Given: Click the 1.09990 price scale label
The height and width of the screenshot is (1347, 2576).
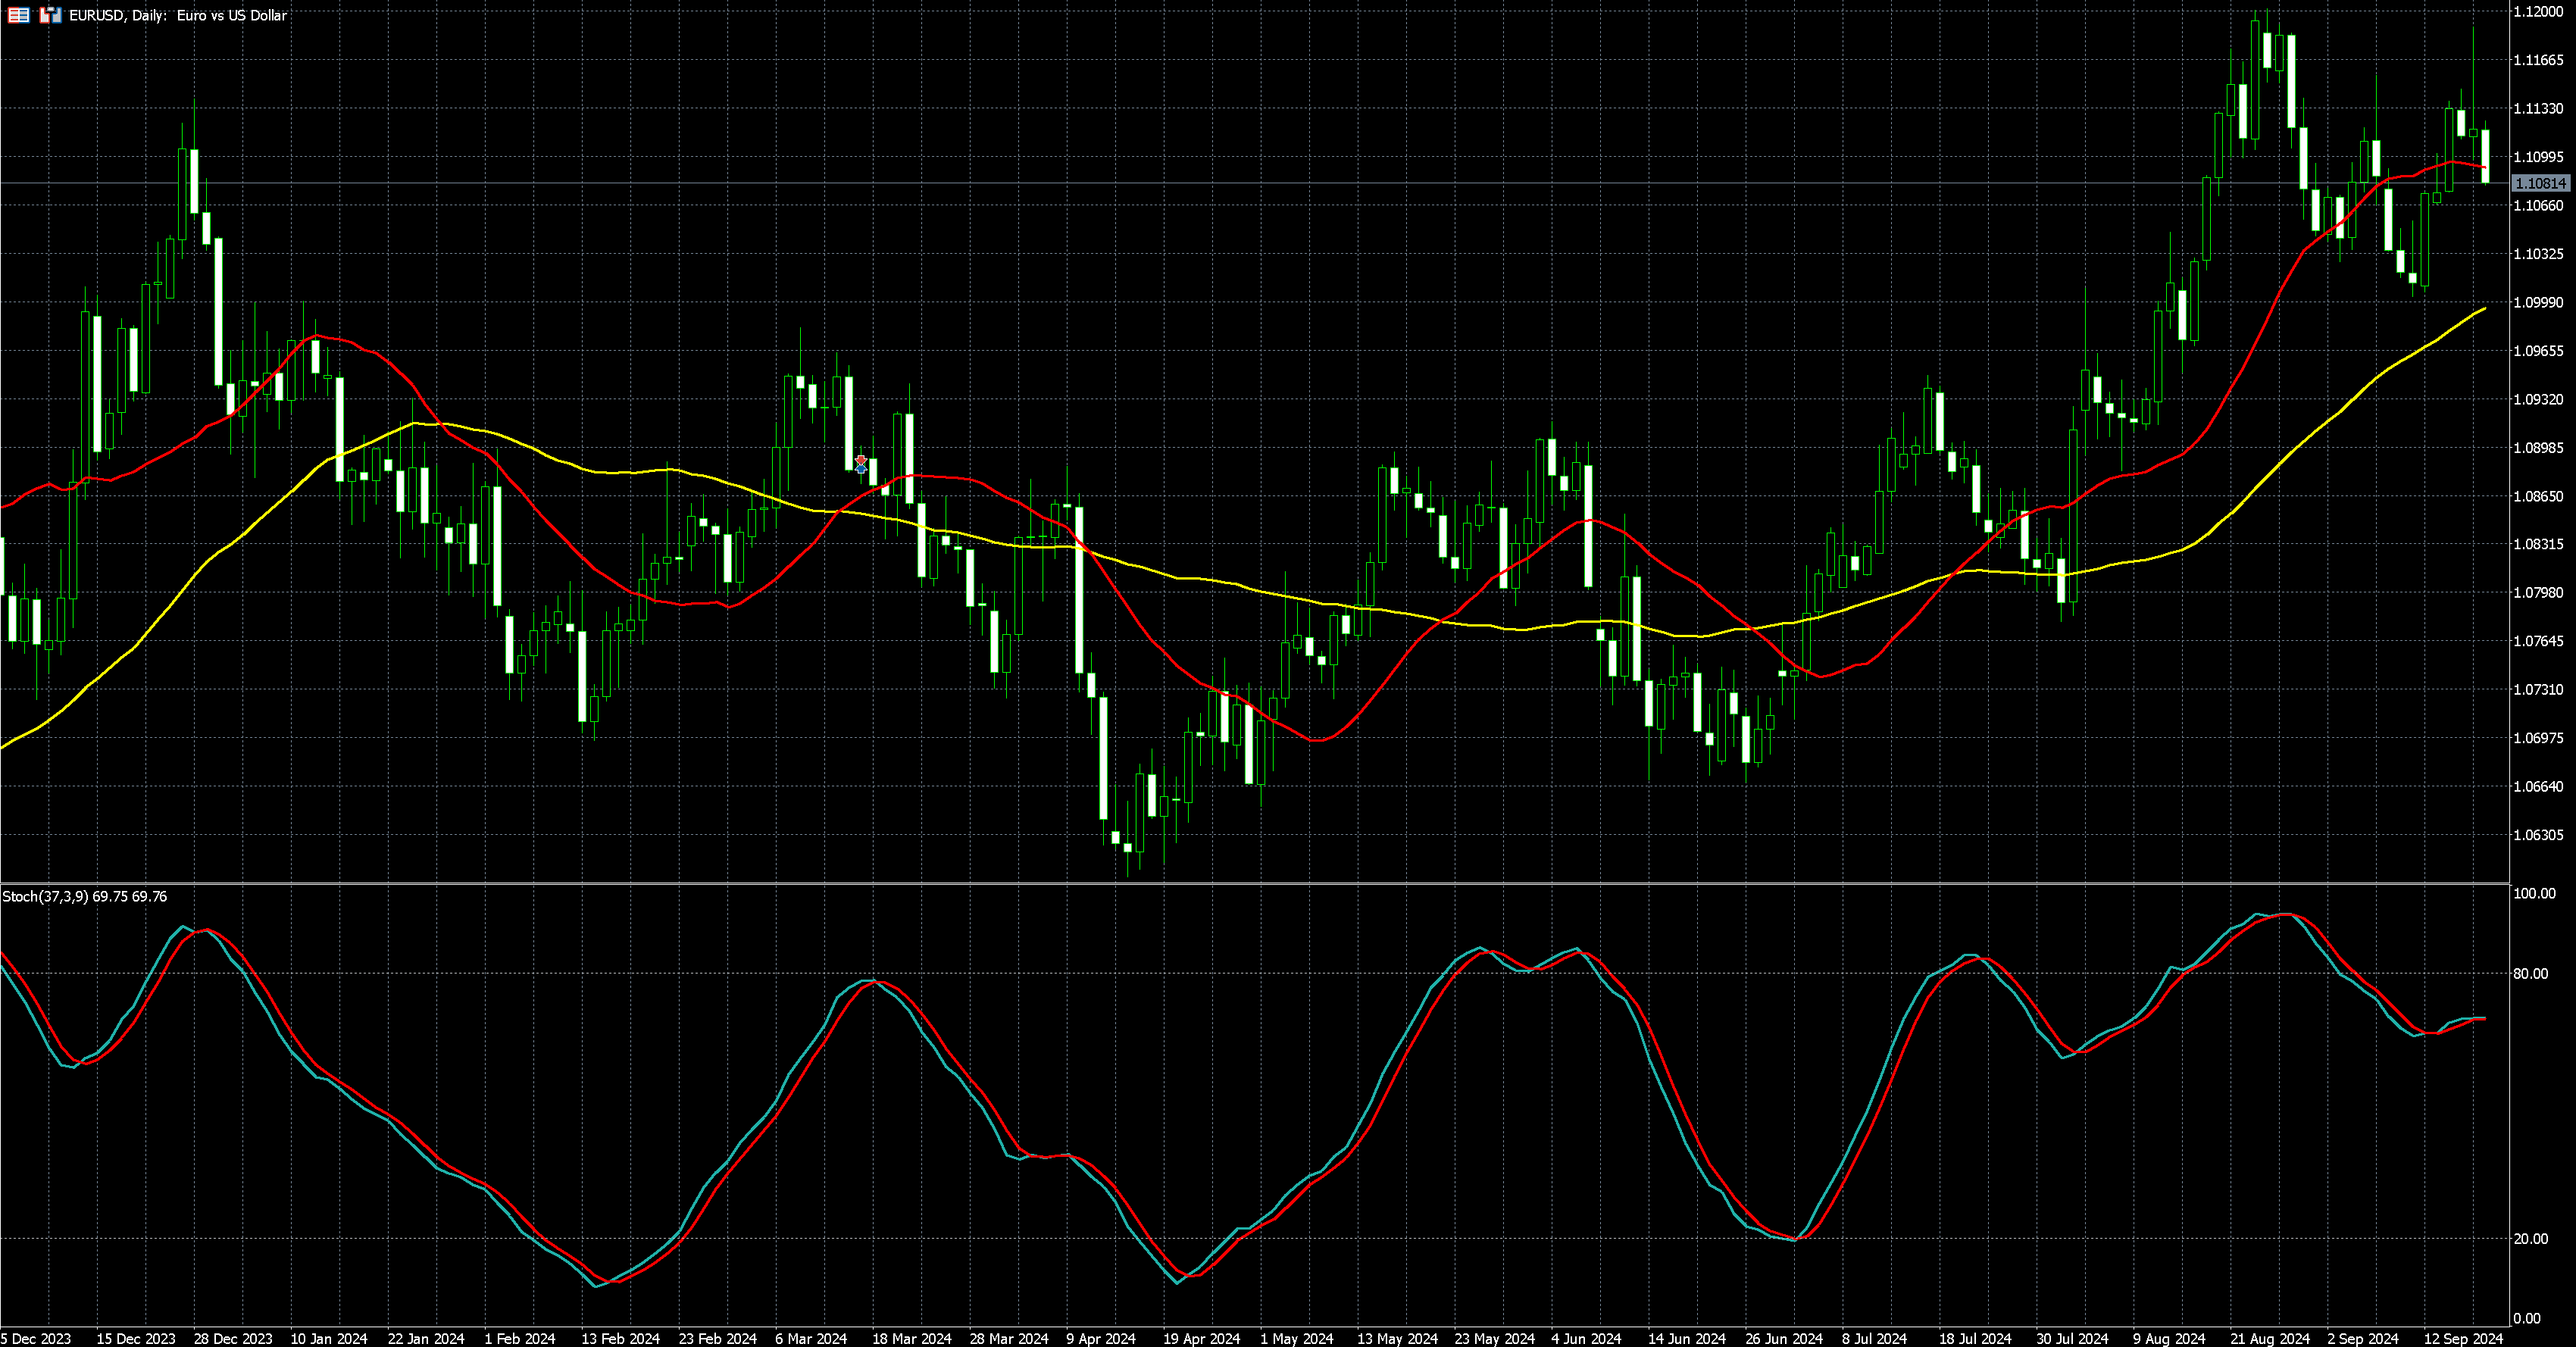Looking at the screenshot, I should 2538,302.
